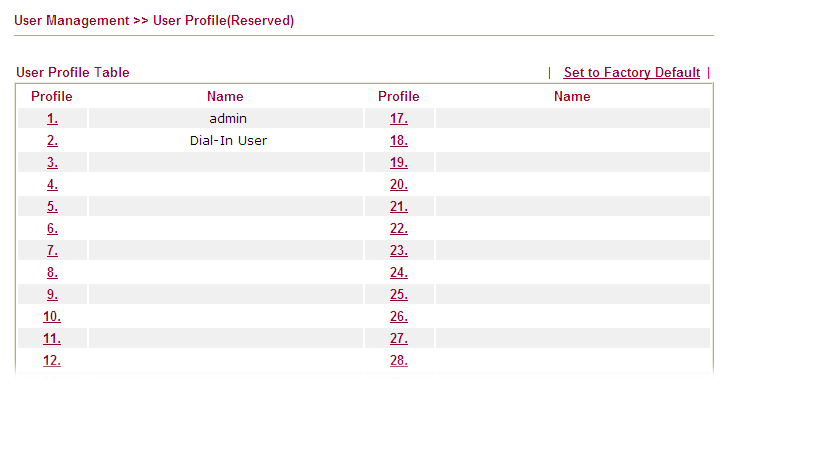Screen dimensions: 819x460
Task: Open profile 1 for admin
Action: [x=52, y=119]
